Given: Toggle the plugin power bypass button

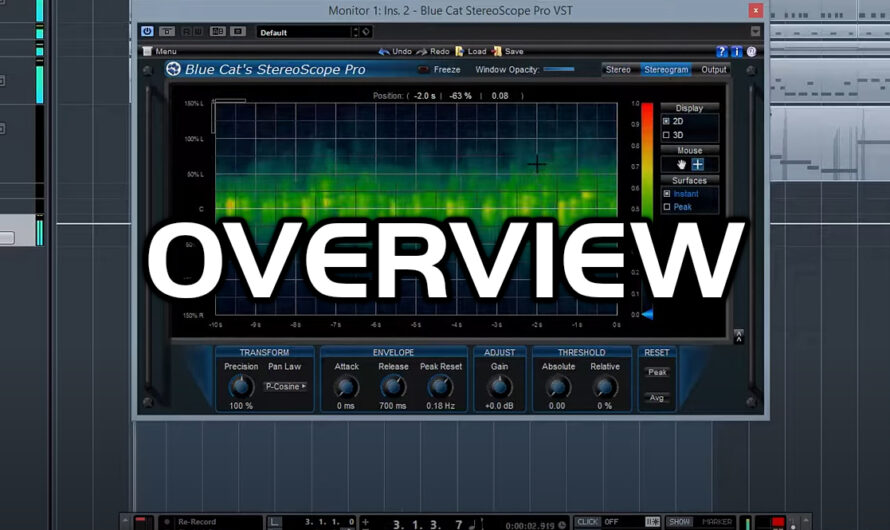Looking at the screenshot, I should pos(147,31).
